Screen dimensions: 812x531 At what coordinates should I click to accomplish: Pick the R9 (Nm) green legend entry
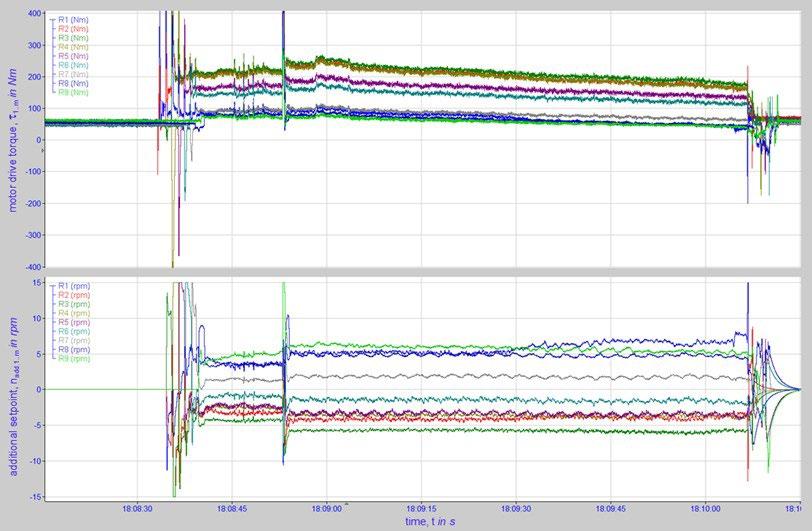(x=73, y=92)
